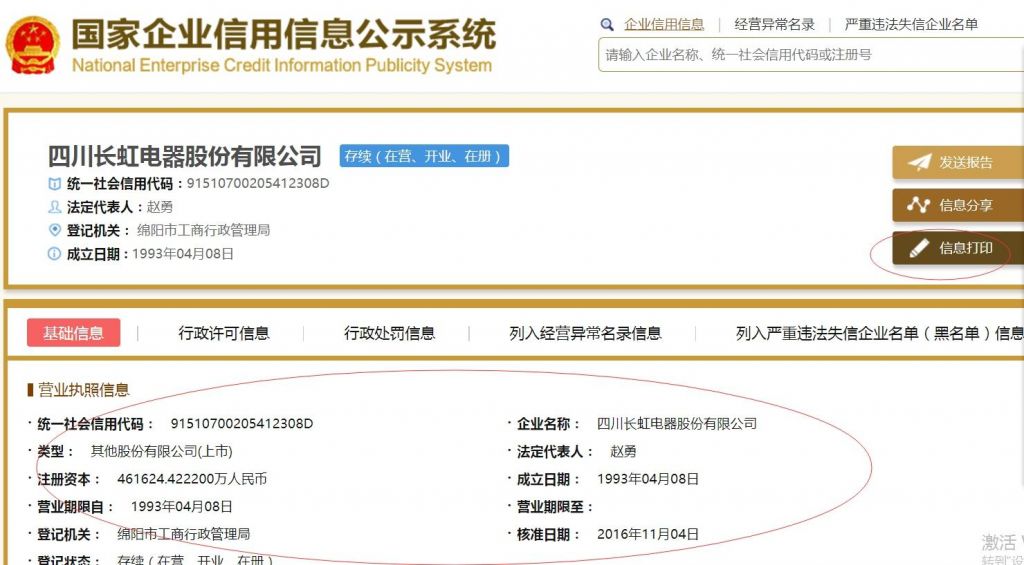Click the 企业名称 value 四川长虹电器股份有限公司
The width and height of the screenshot is (1024, 565).
click(x=677, y=424)
